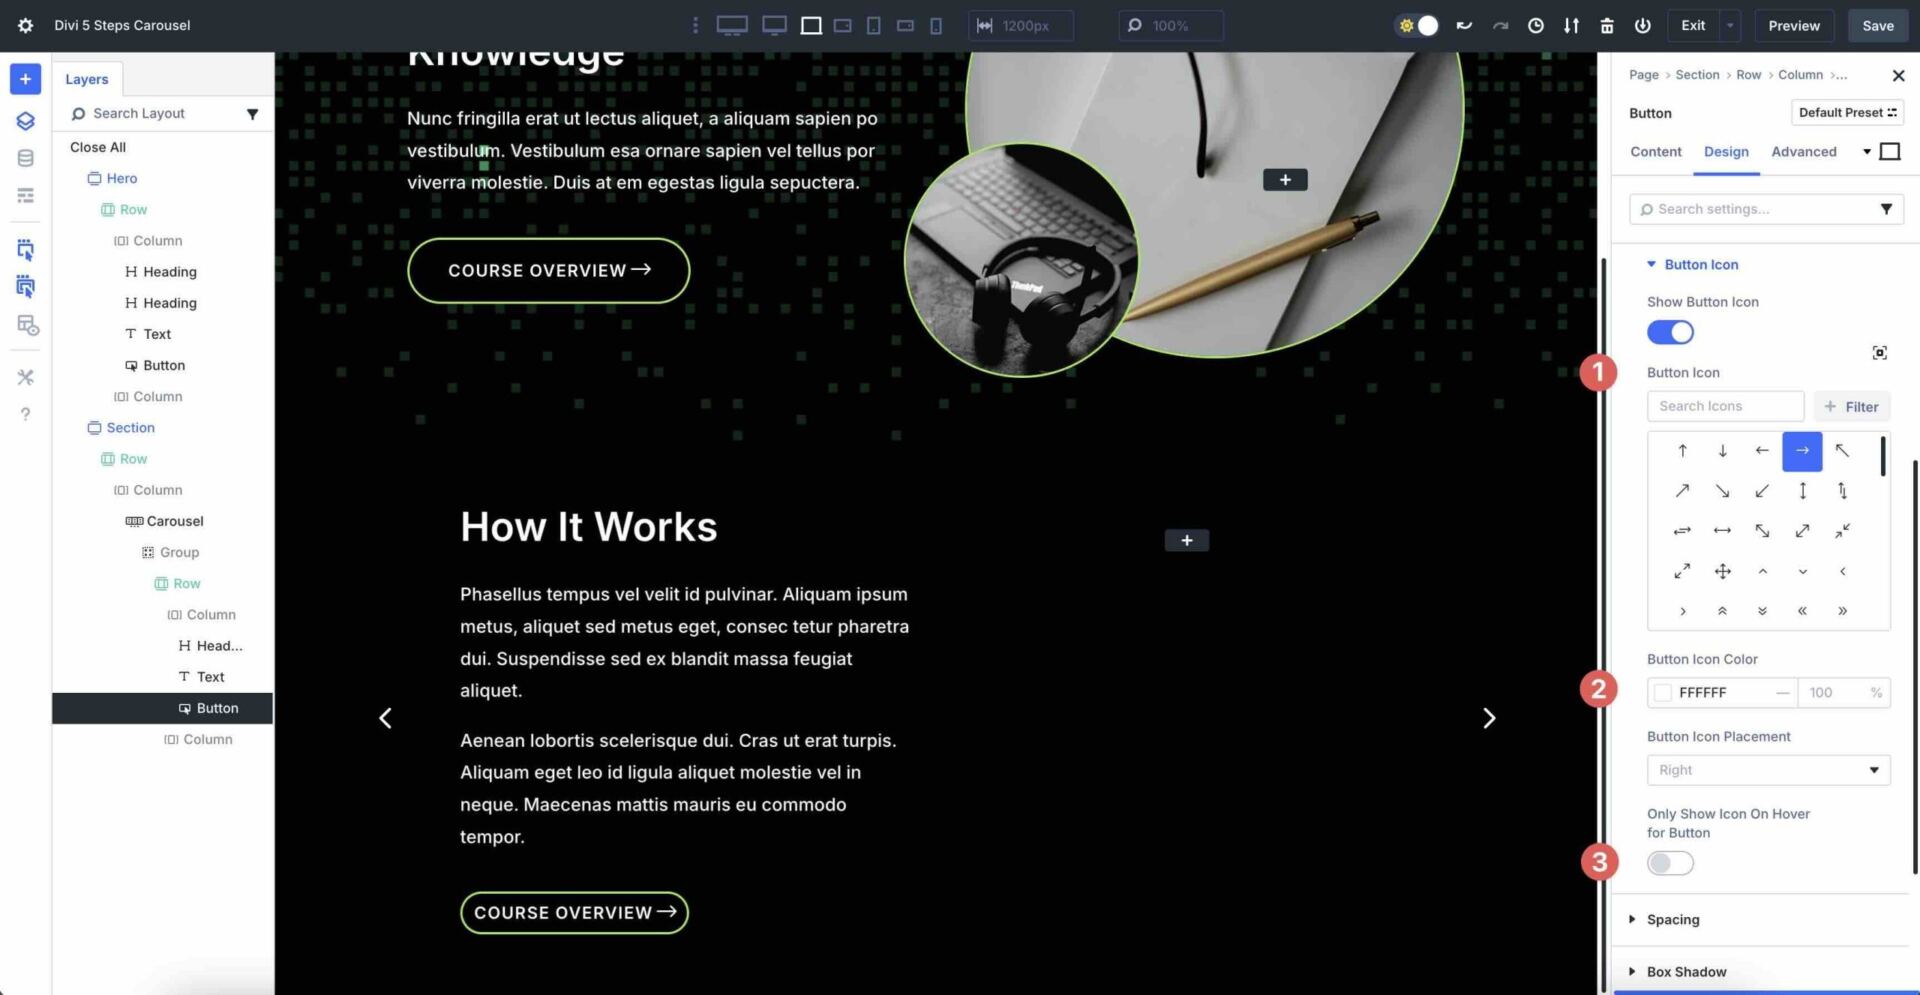The width and height of the screenshot is (1920, 995).
Task: Click the Preview button
Action: tap(1794, 25)
